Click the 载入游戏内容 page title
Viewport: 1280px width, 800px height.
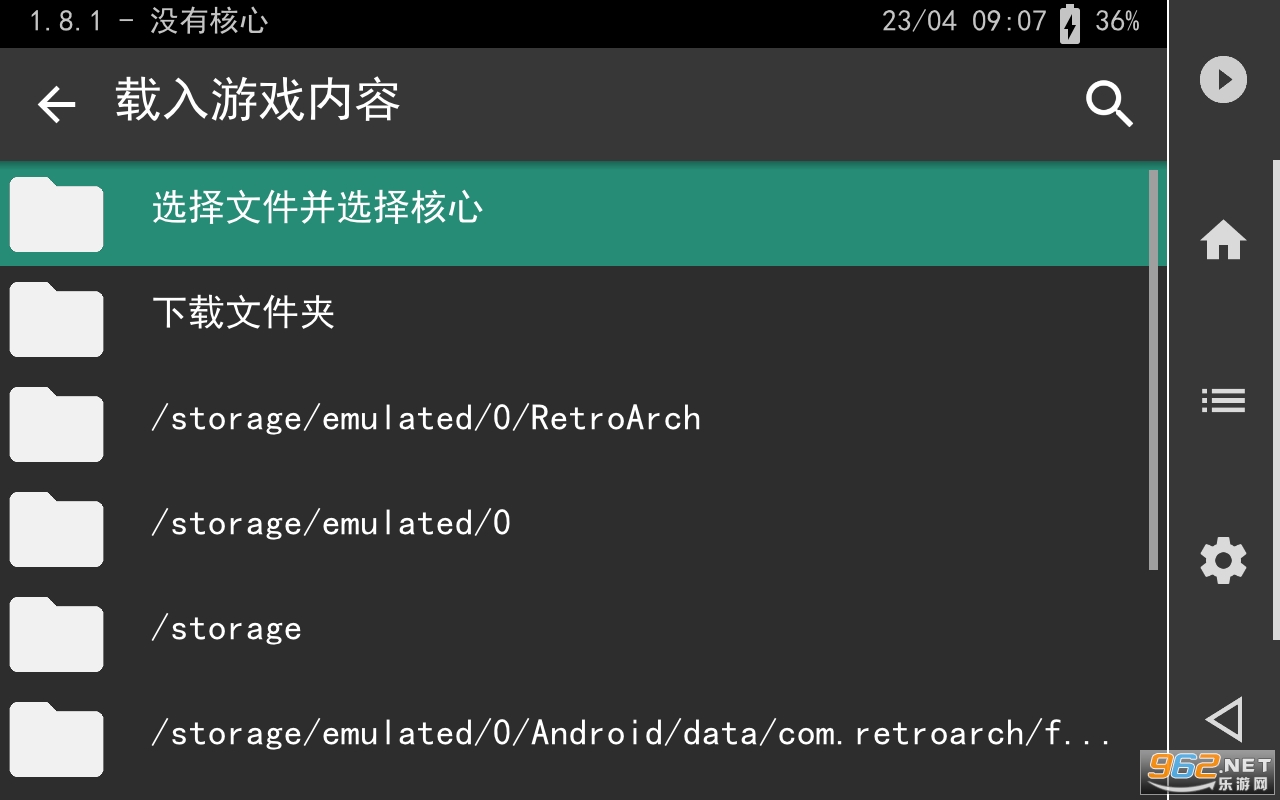257,101
